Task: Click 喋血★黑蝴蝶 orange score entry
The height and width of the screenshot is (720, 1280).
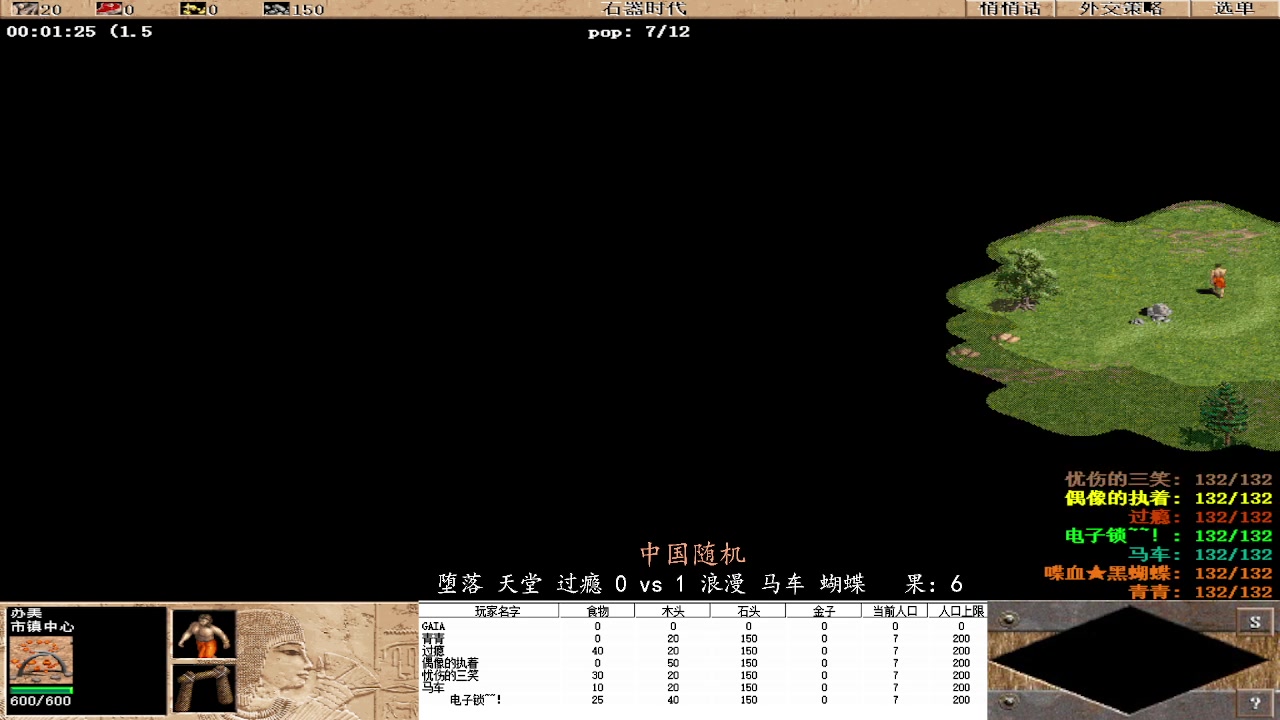Action: point(1159,573)
